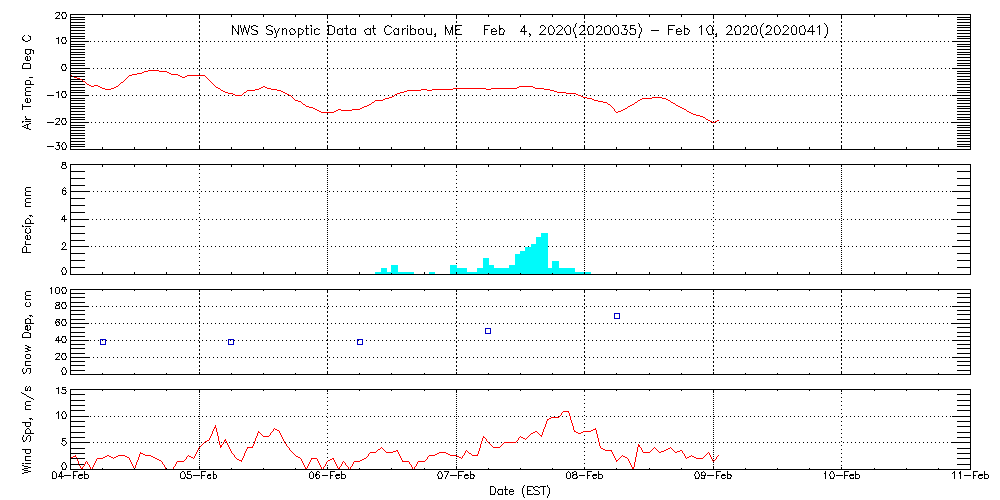Click the Wind Spd, m/s axis label
Image resolution: width=1000 pixels, height=500 pixels.
[x=27, y=428]
